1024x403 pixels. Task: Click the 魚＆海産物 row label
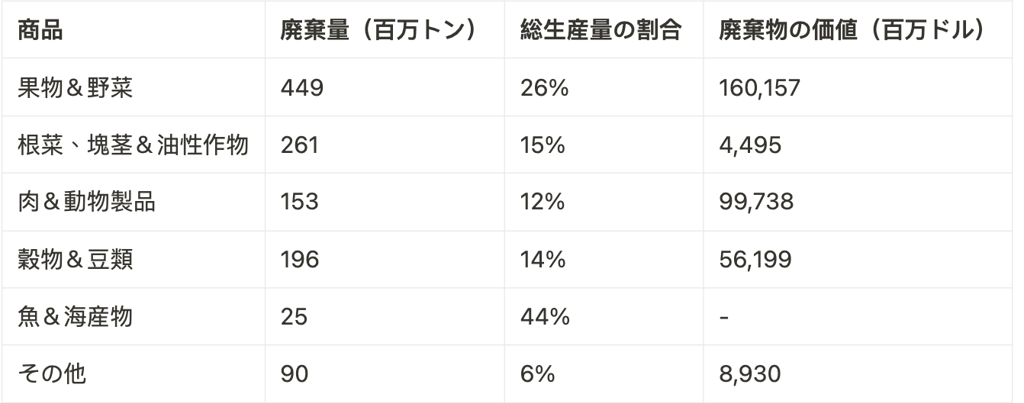[75, 317]
